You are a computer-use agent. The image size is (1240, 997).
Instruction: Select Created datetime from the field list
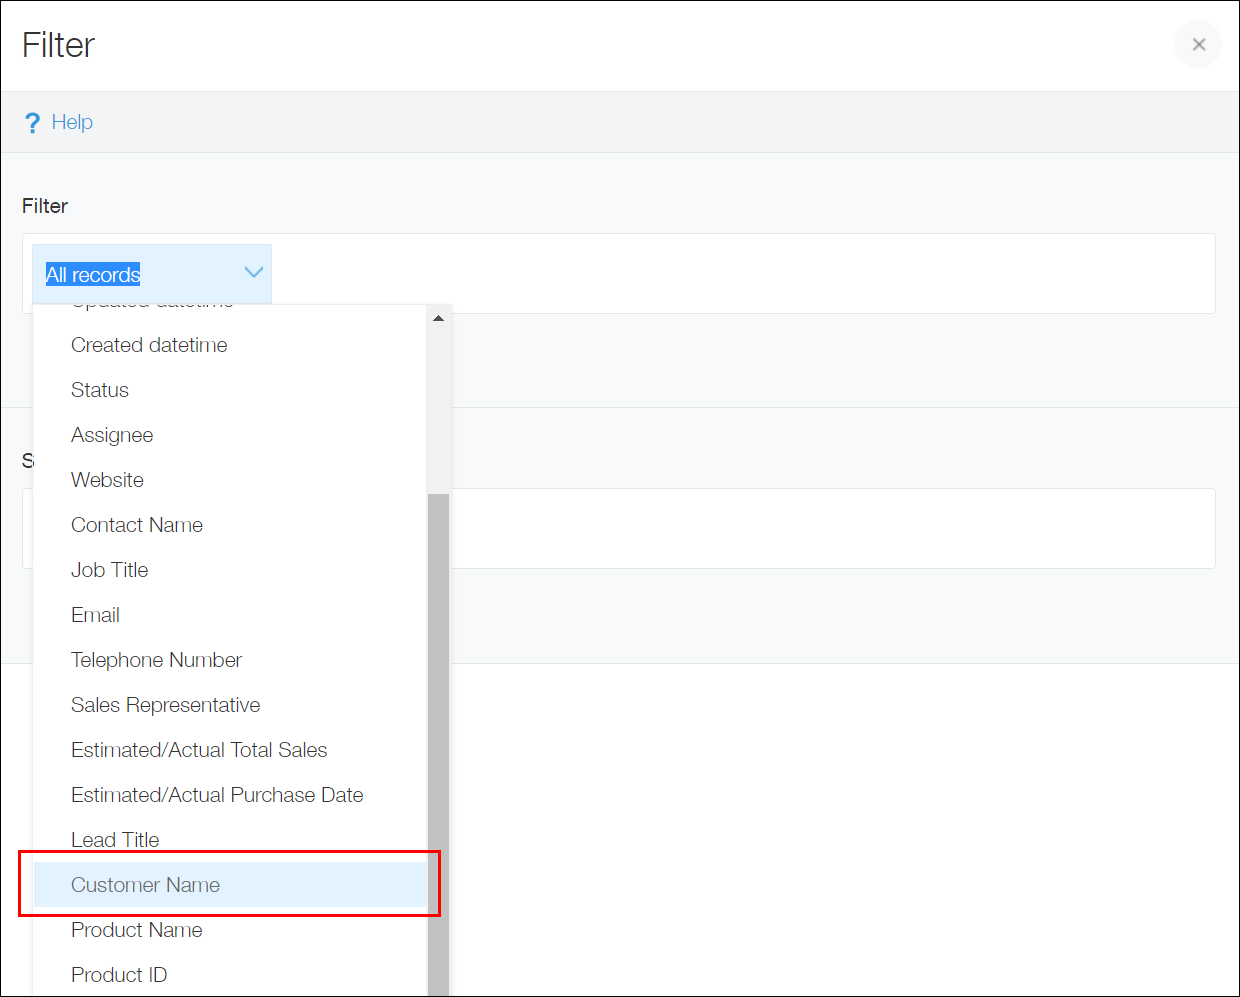148,344
